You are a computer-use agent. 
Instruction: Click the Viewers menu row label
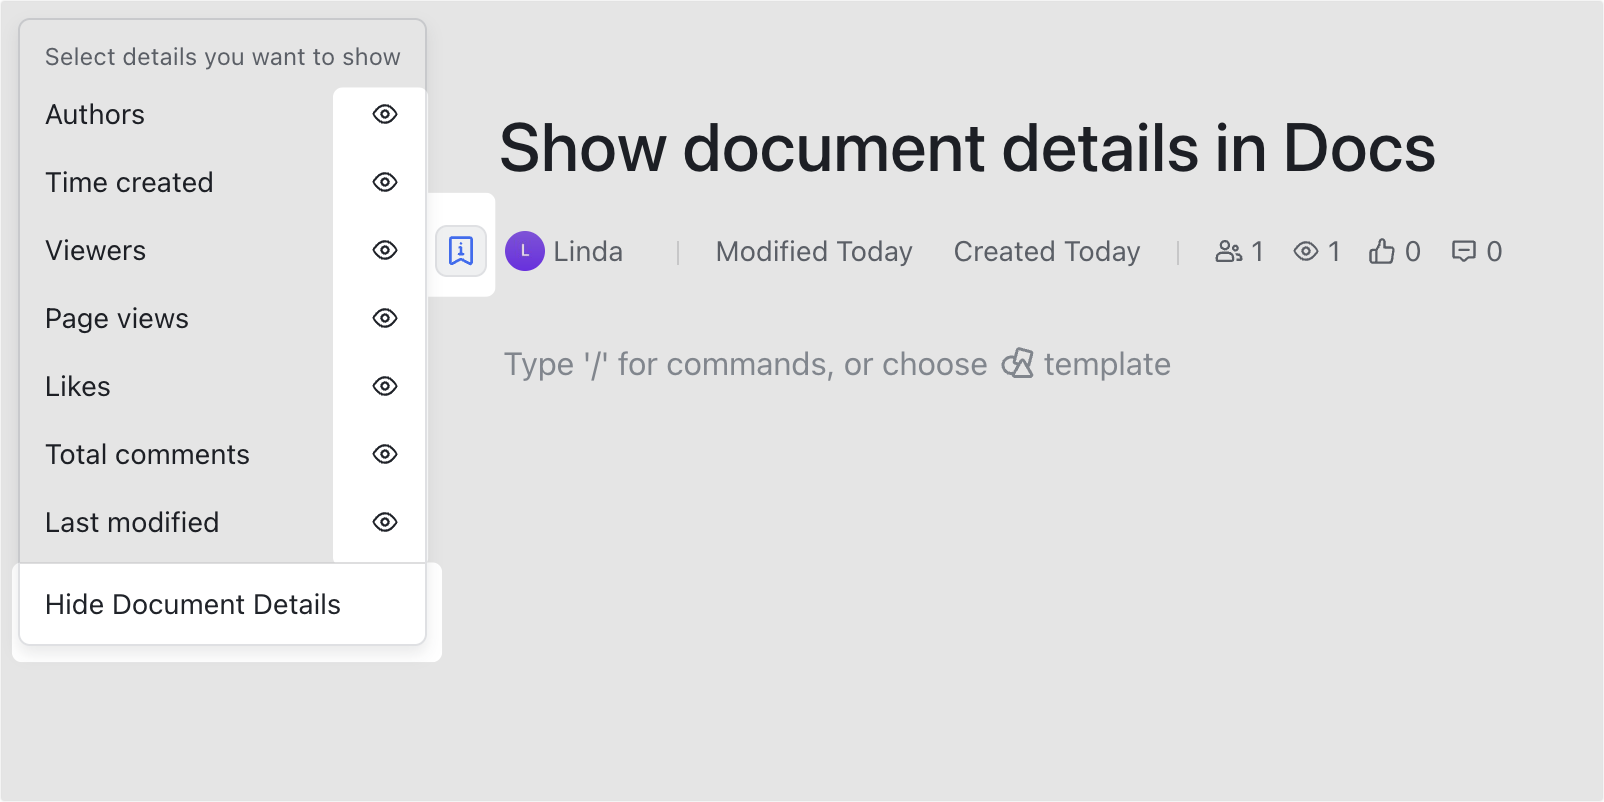tap(96, 251)
